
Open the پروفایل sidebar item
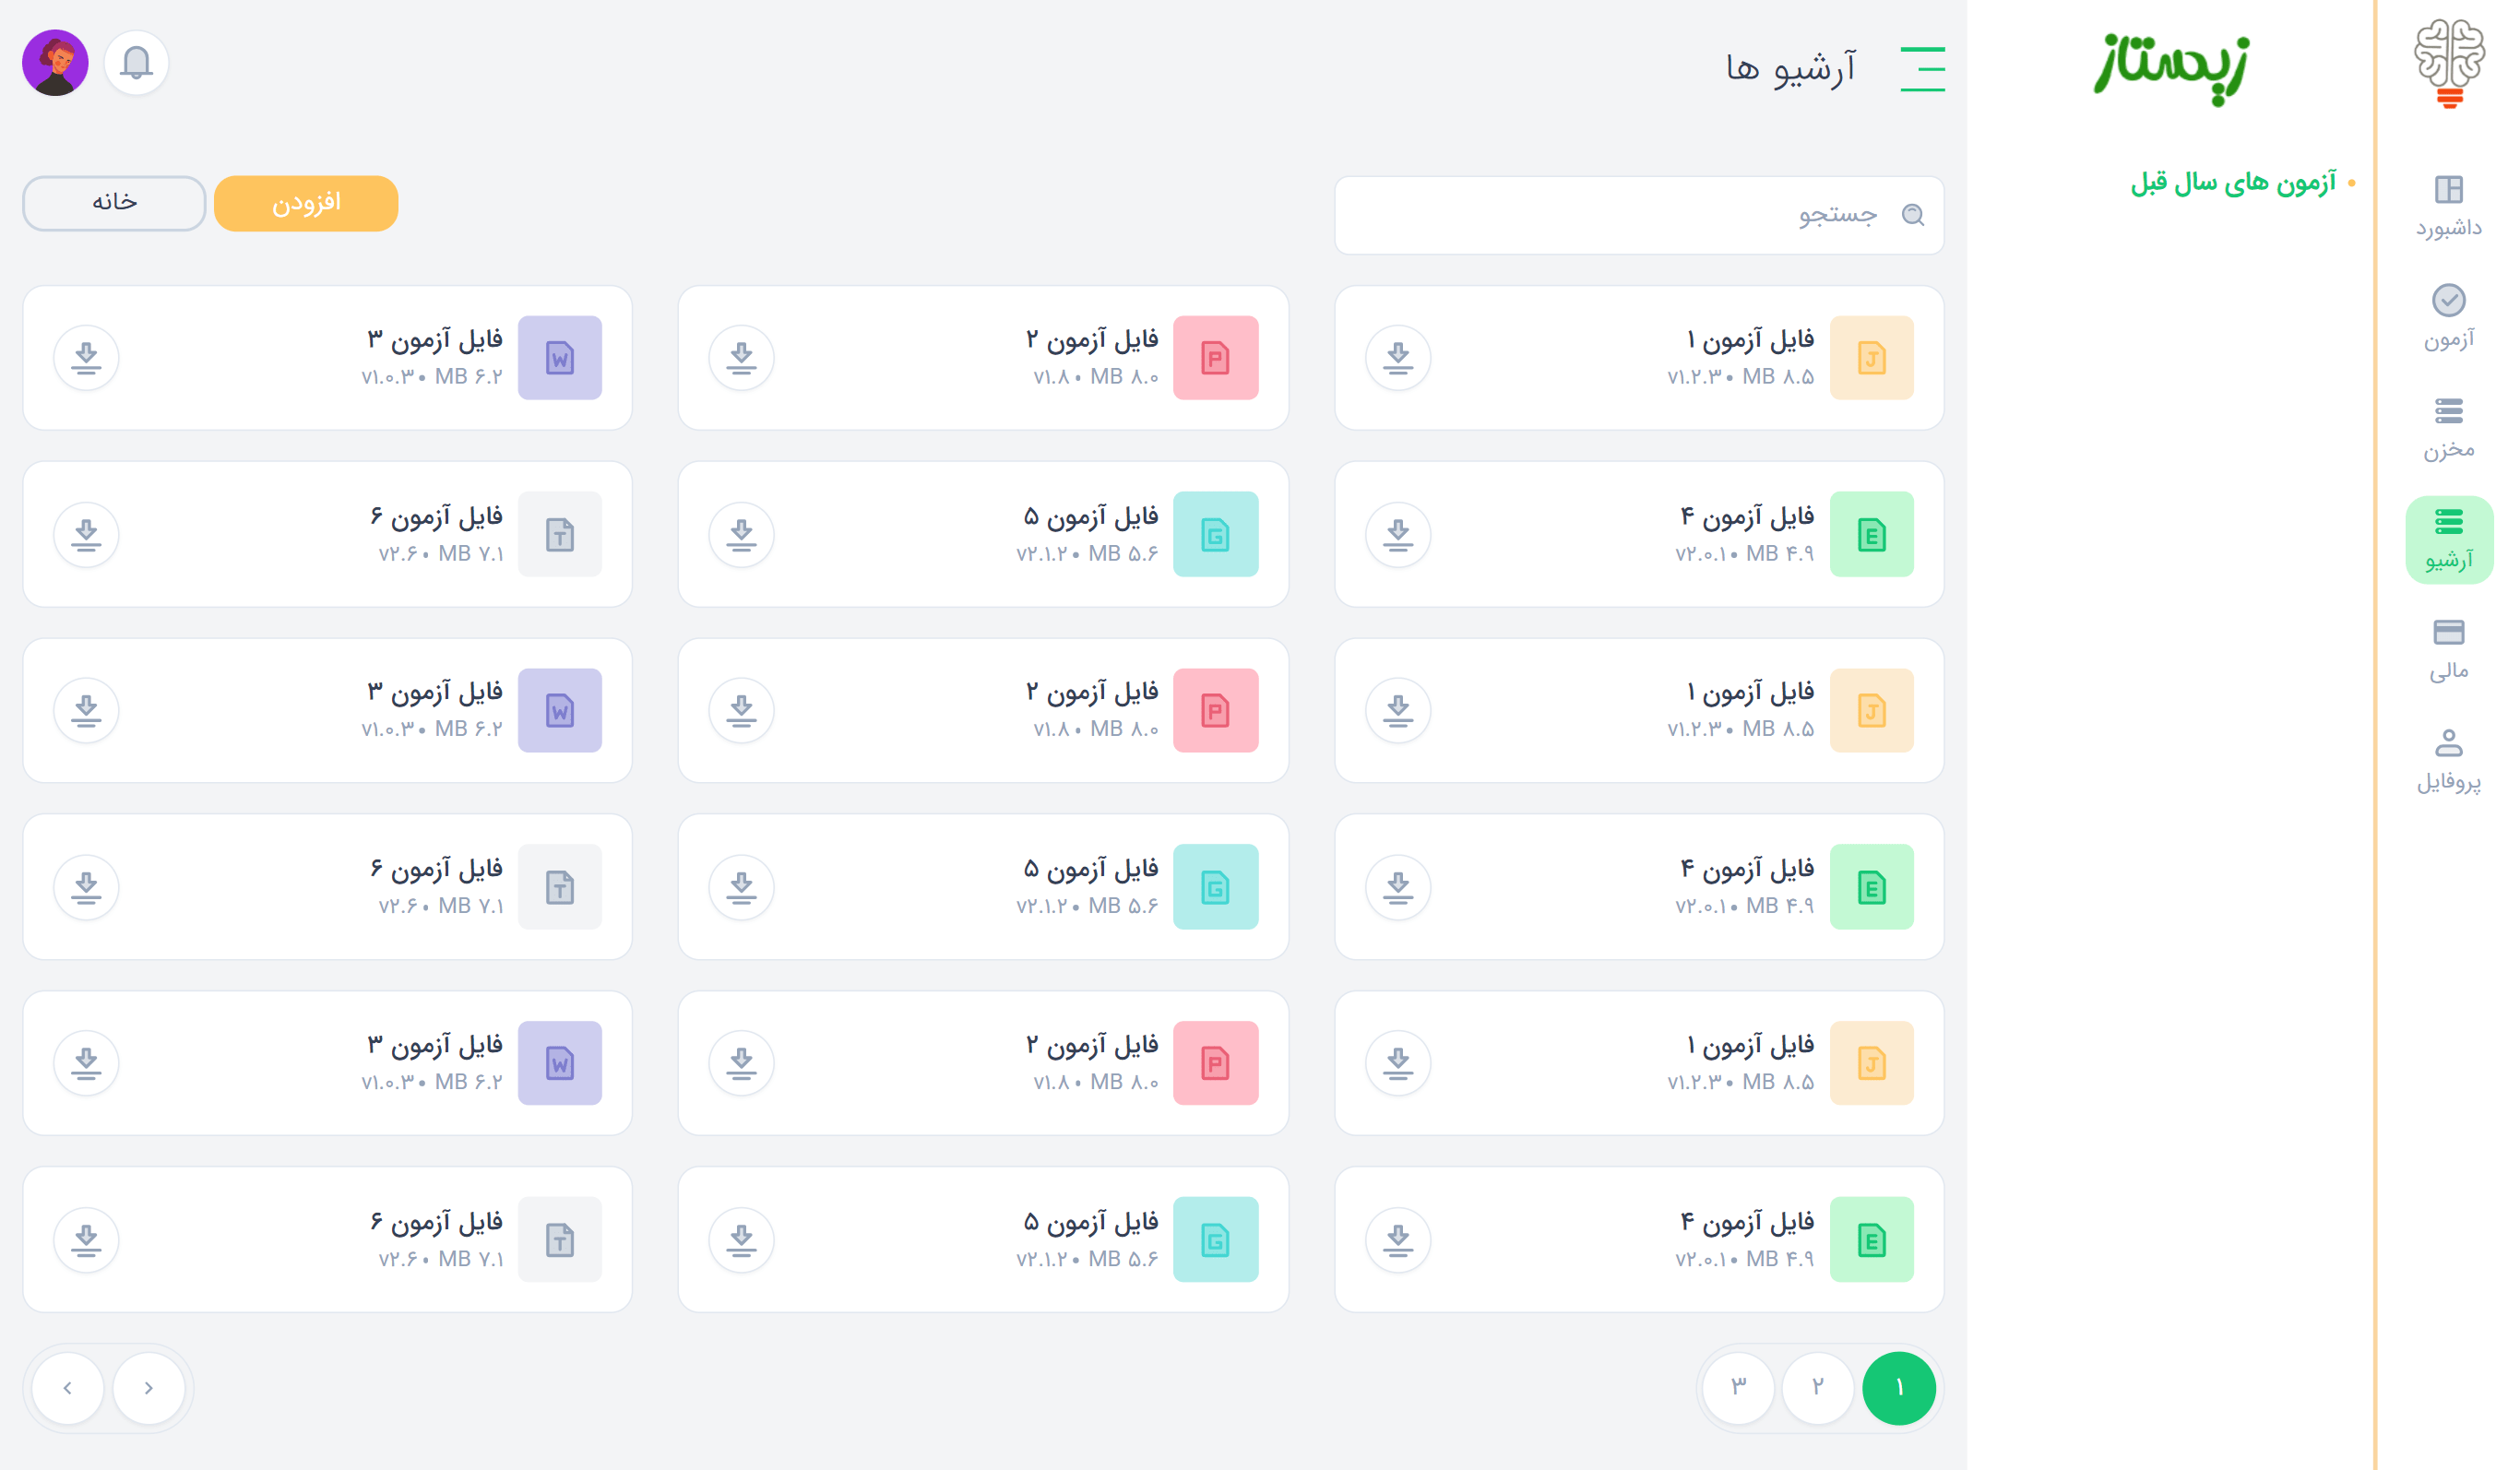(x=2448, y=760)
